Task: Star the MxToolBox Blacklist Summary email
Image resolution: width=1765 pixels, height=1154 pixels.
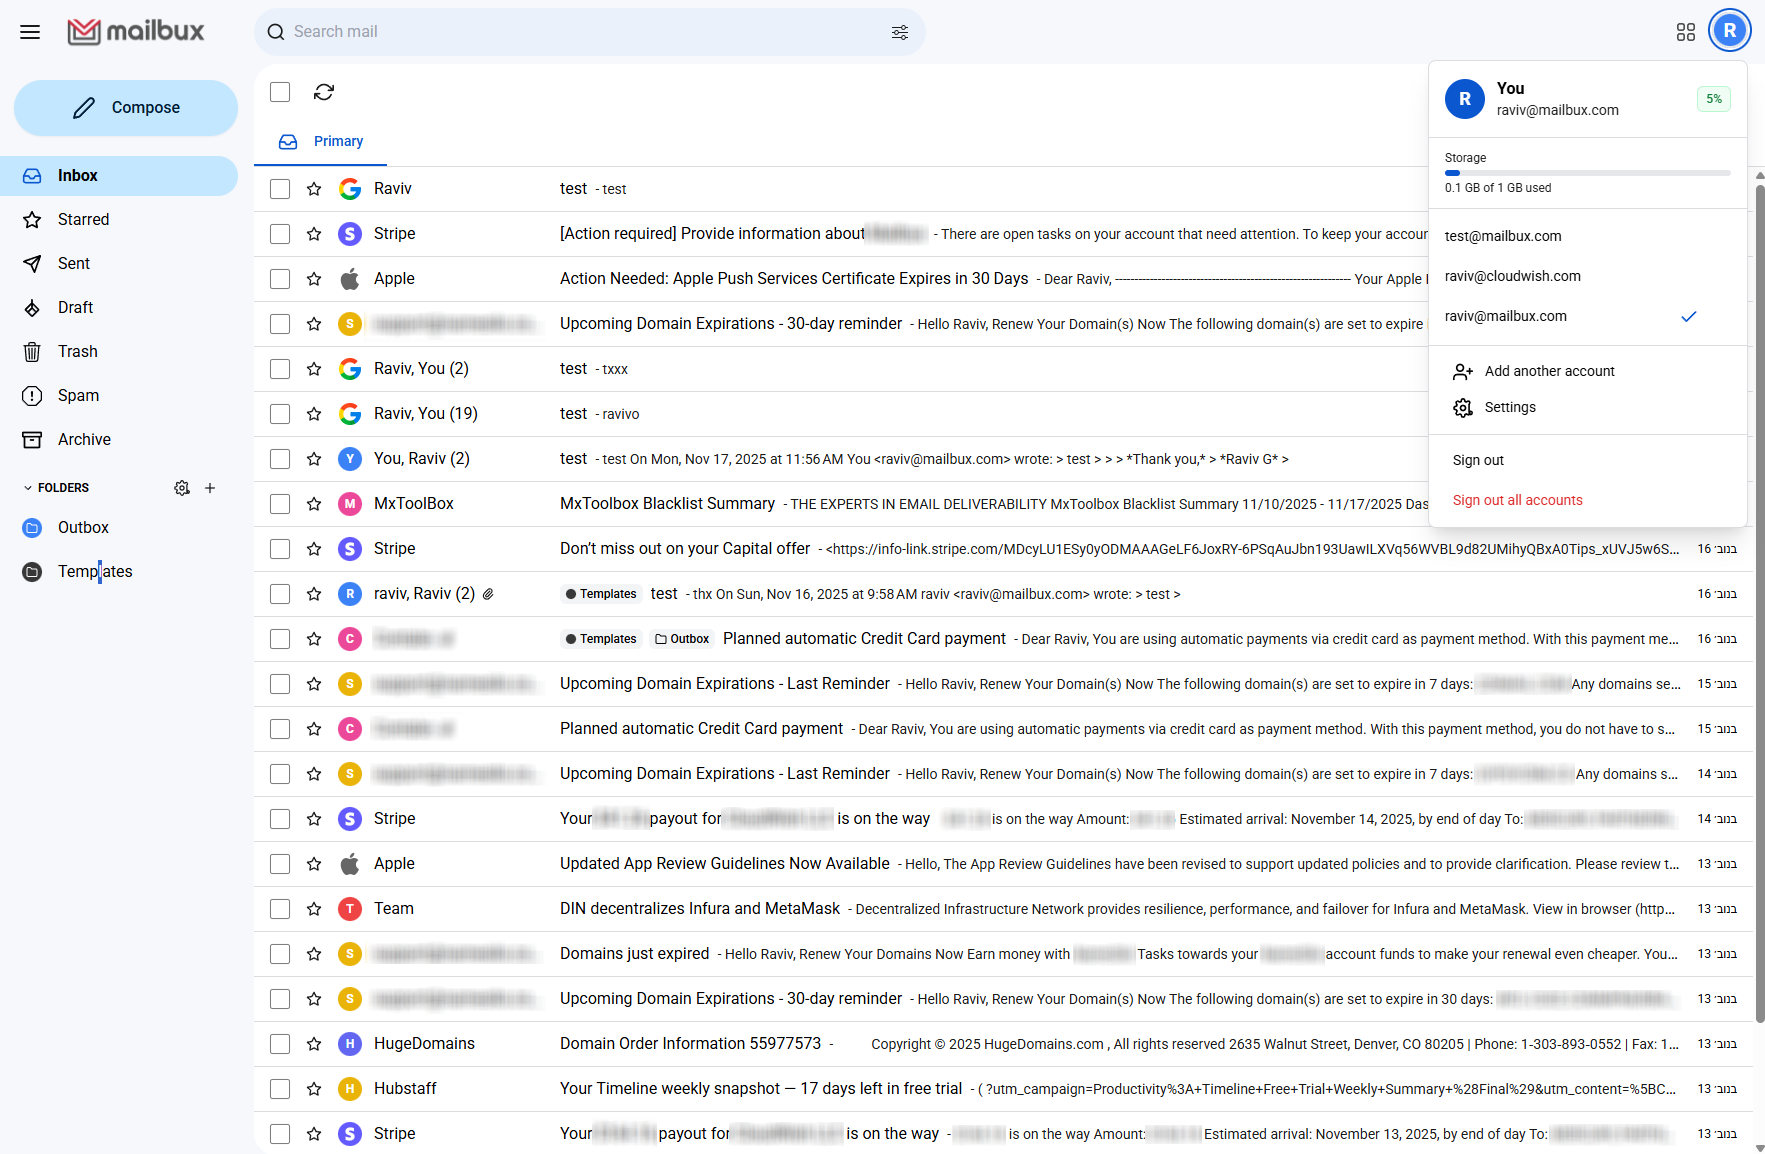Action: pos(314,504)
